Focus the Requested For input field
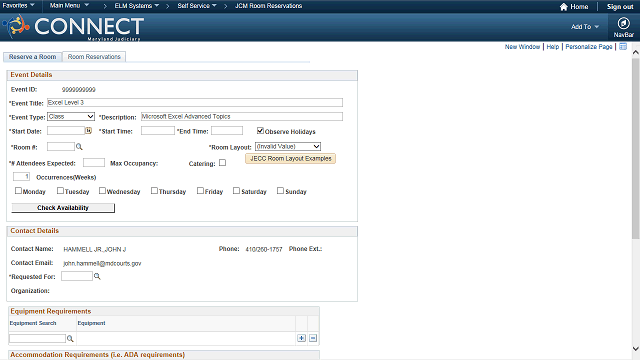 [x=77, y=276]
